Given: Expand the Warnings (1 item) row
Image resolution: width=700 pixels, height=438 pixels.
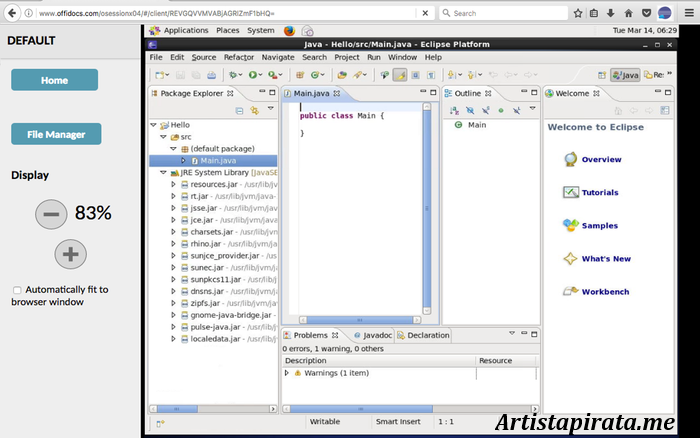Looking at the screenshot, I should click(287, 373).
